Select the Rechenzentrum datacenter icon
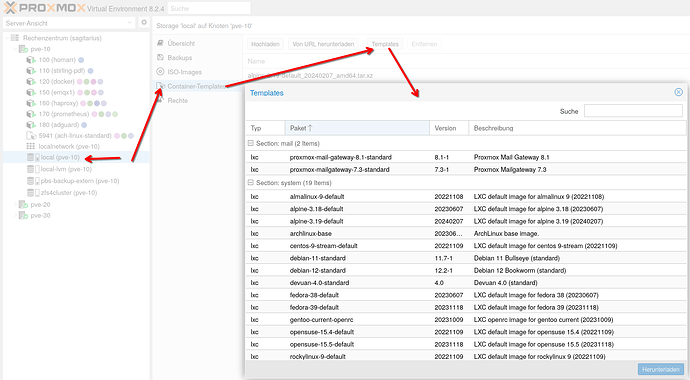The width and height of the screenshot is (690, 380). click(x=15, y=38)
